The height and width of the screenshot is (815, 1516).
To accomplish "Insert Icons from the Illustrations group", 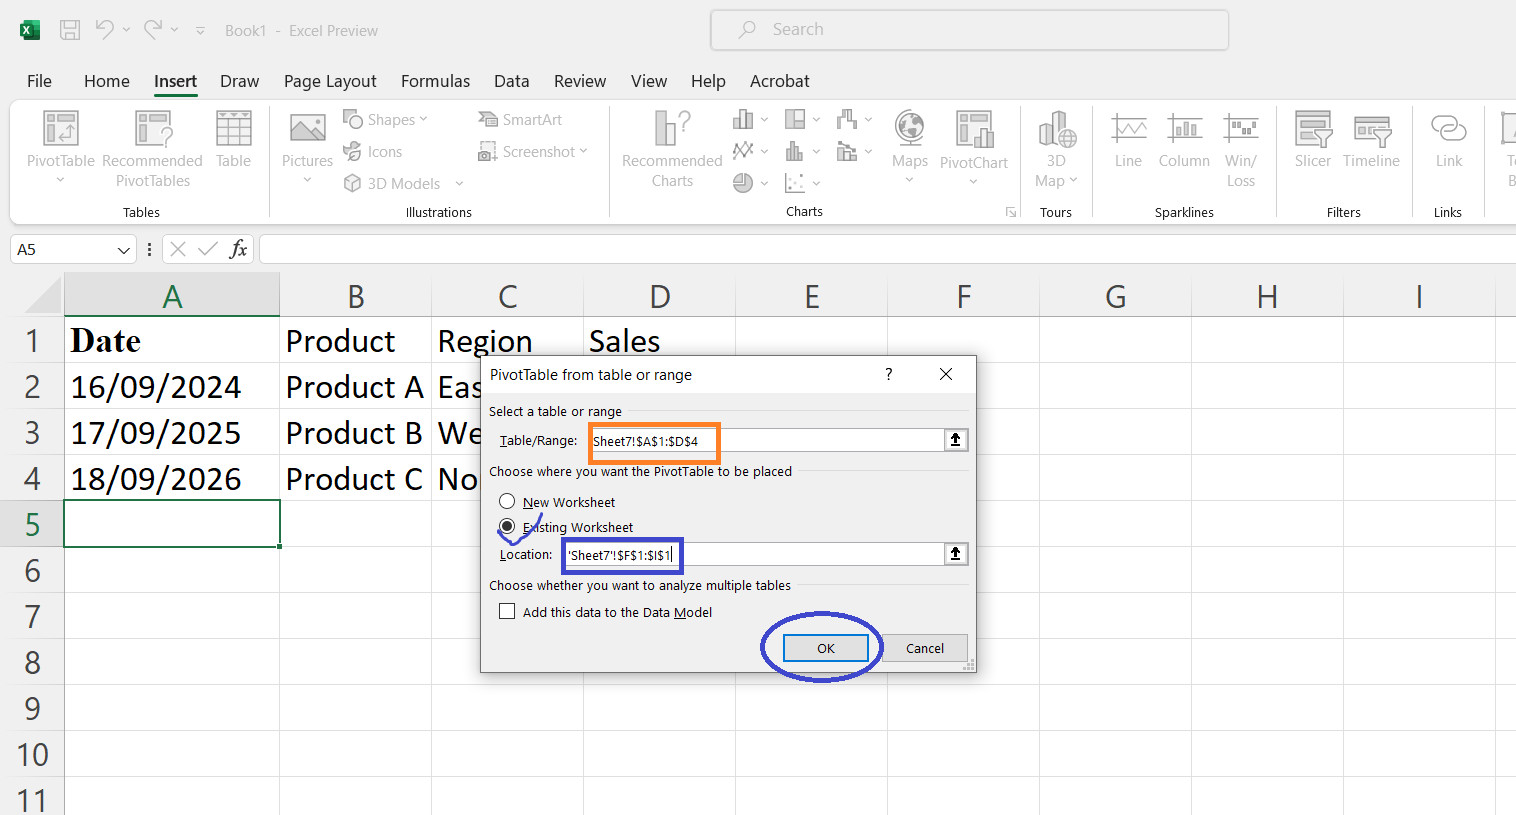I will pyautogui.click(x=372, y=152).
